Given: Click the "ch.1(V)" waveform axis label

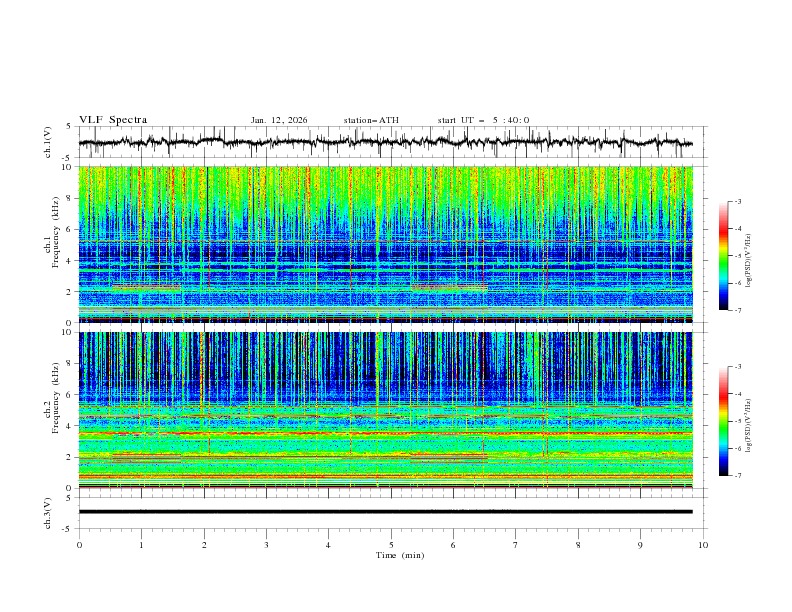Looking at the screenshot, I should tap(48, 142).
